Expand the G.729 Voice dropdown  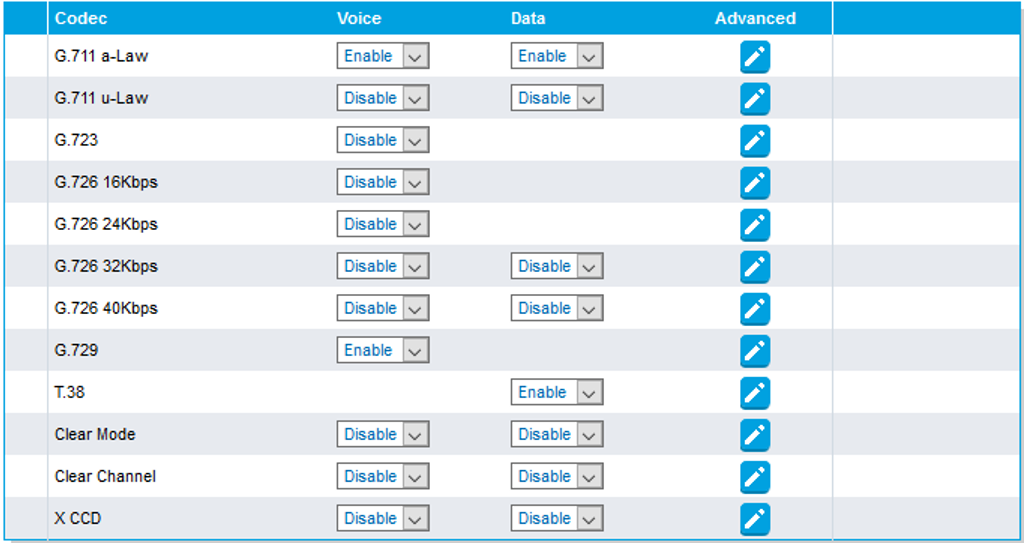click(383, 351)
